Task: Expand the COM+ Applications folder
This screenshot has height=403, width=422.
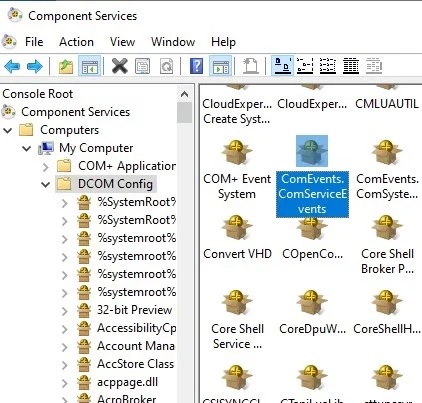Action: click(46, 166)
